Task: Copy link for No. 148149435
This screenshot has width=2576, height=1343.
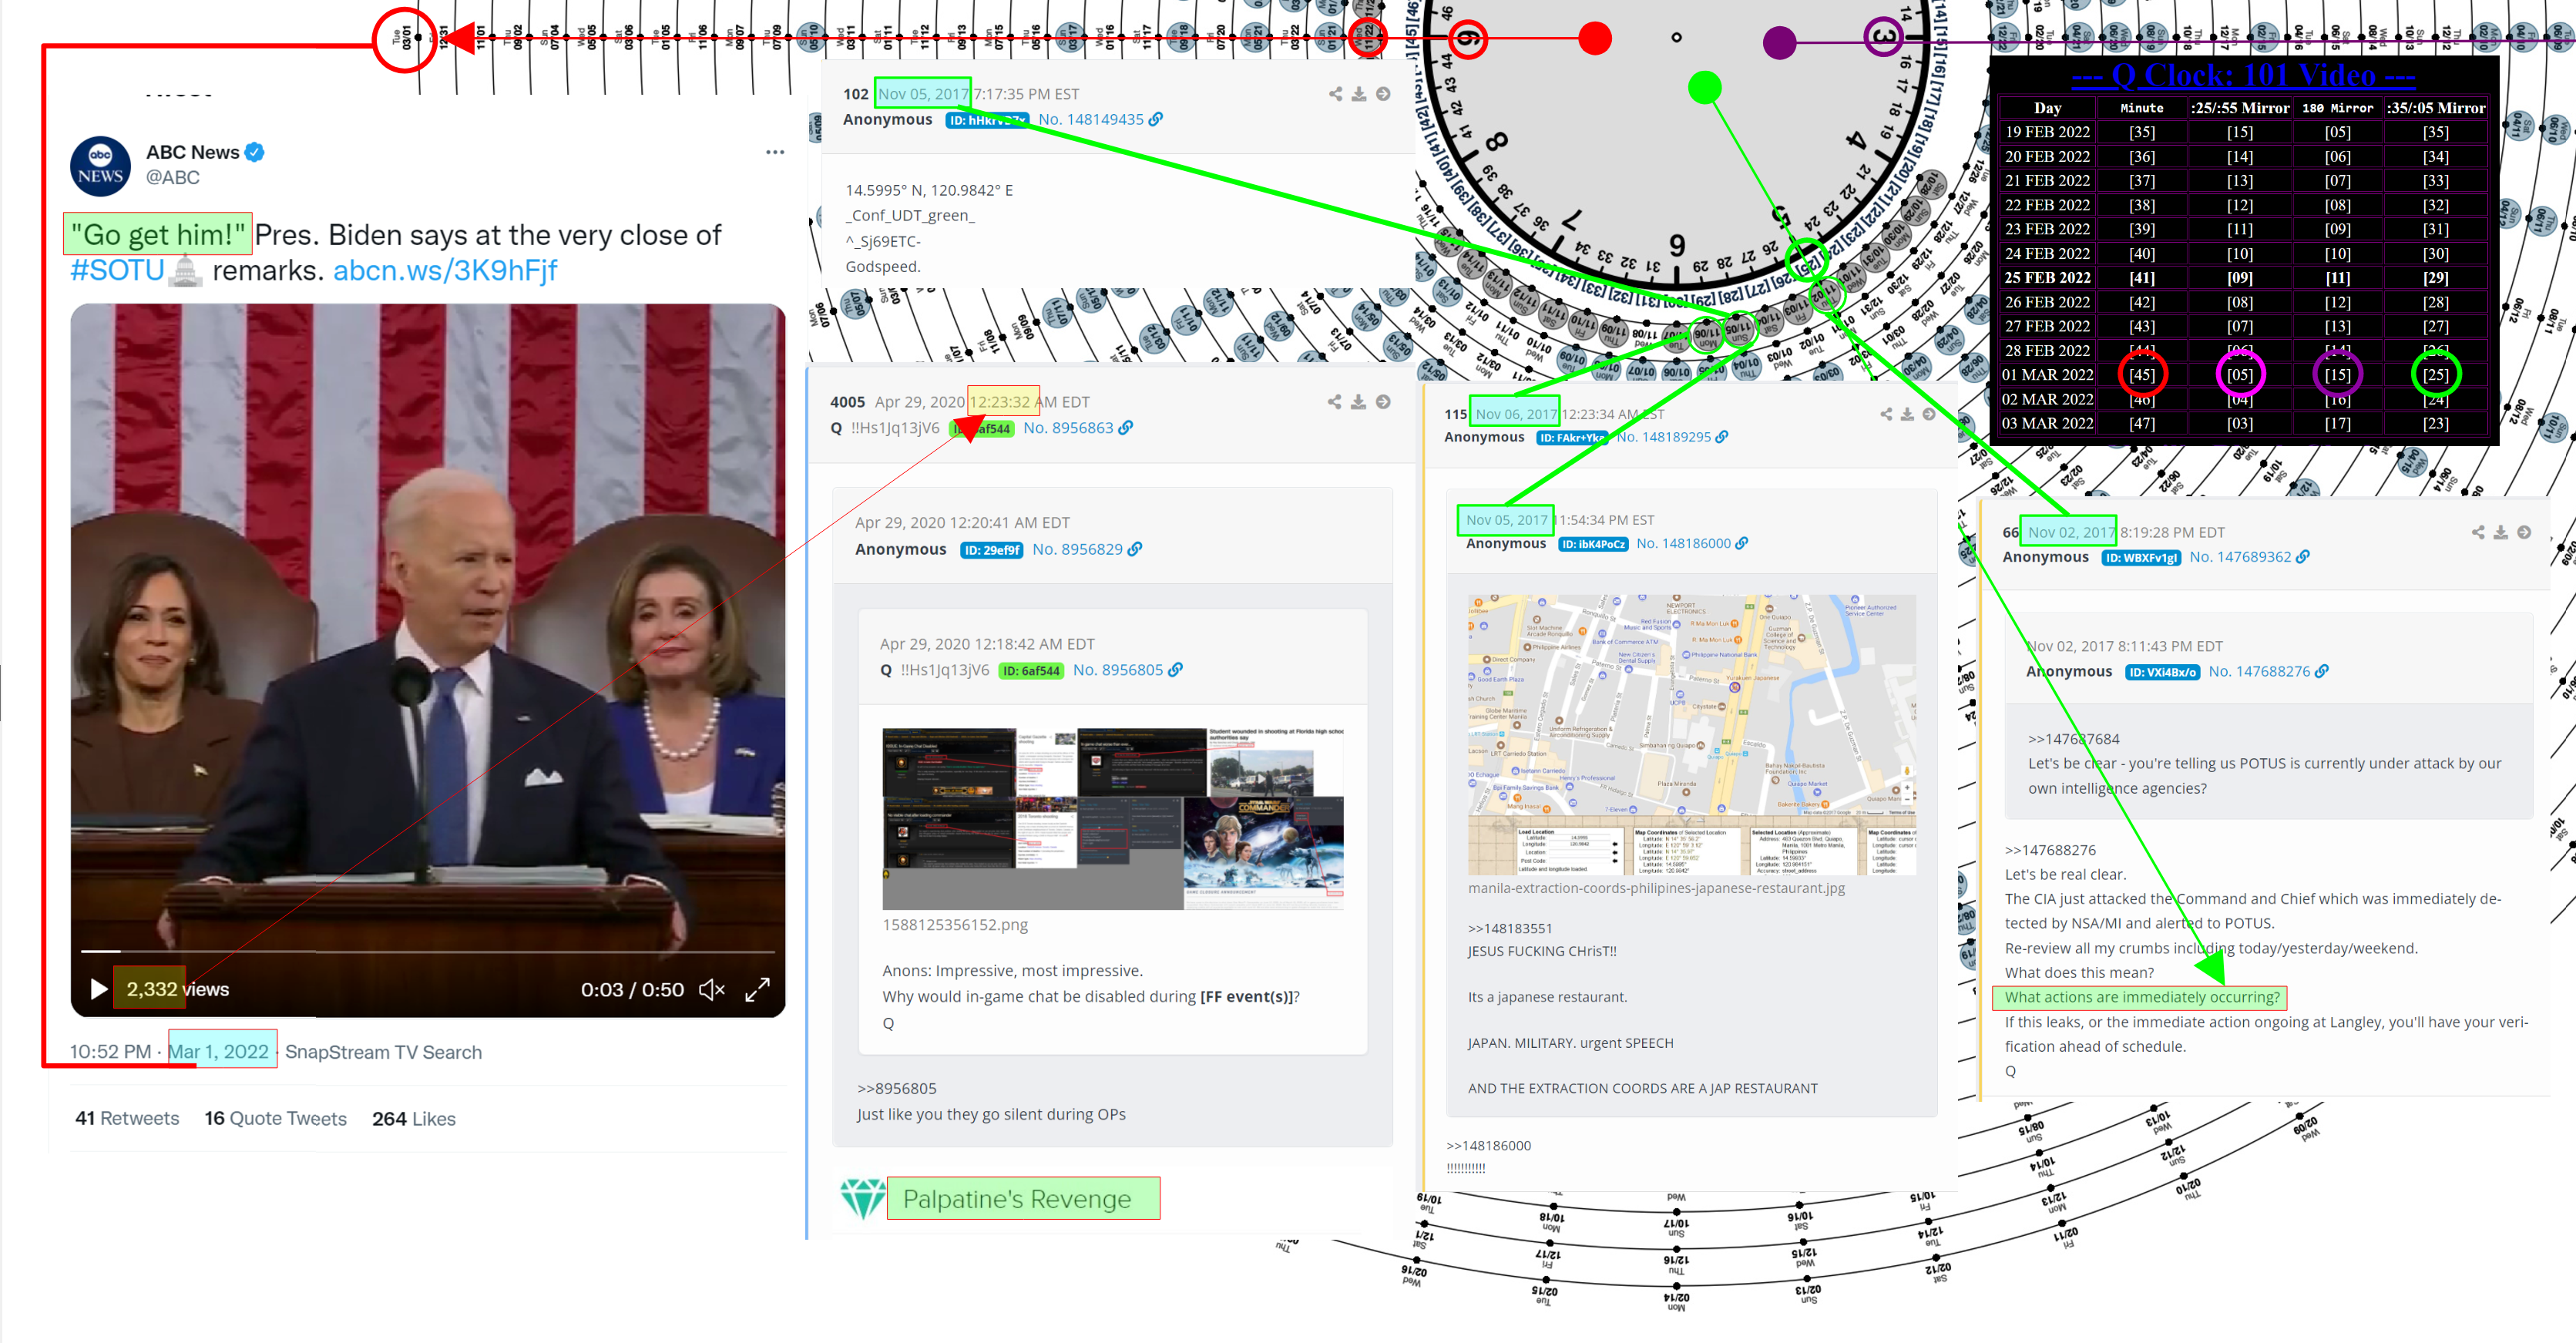Action: pos(1156,119)
